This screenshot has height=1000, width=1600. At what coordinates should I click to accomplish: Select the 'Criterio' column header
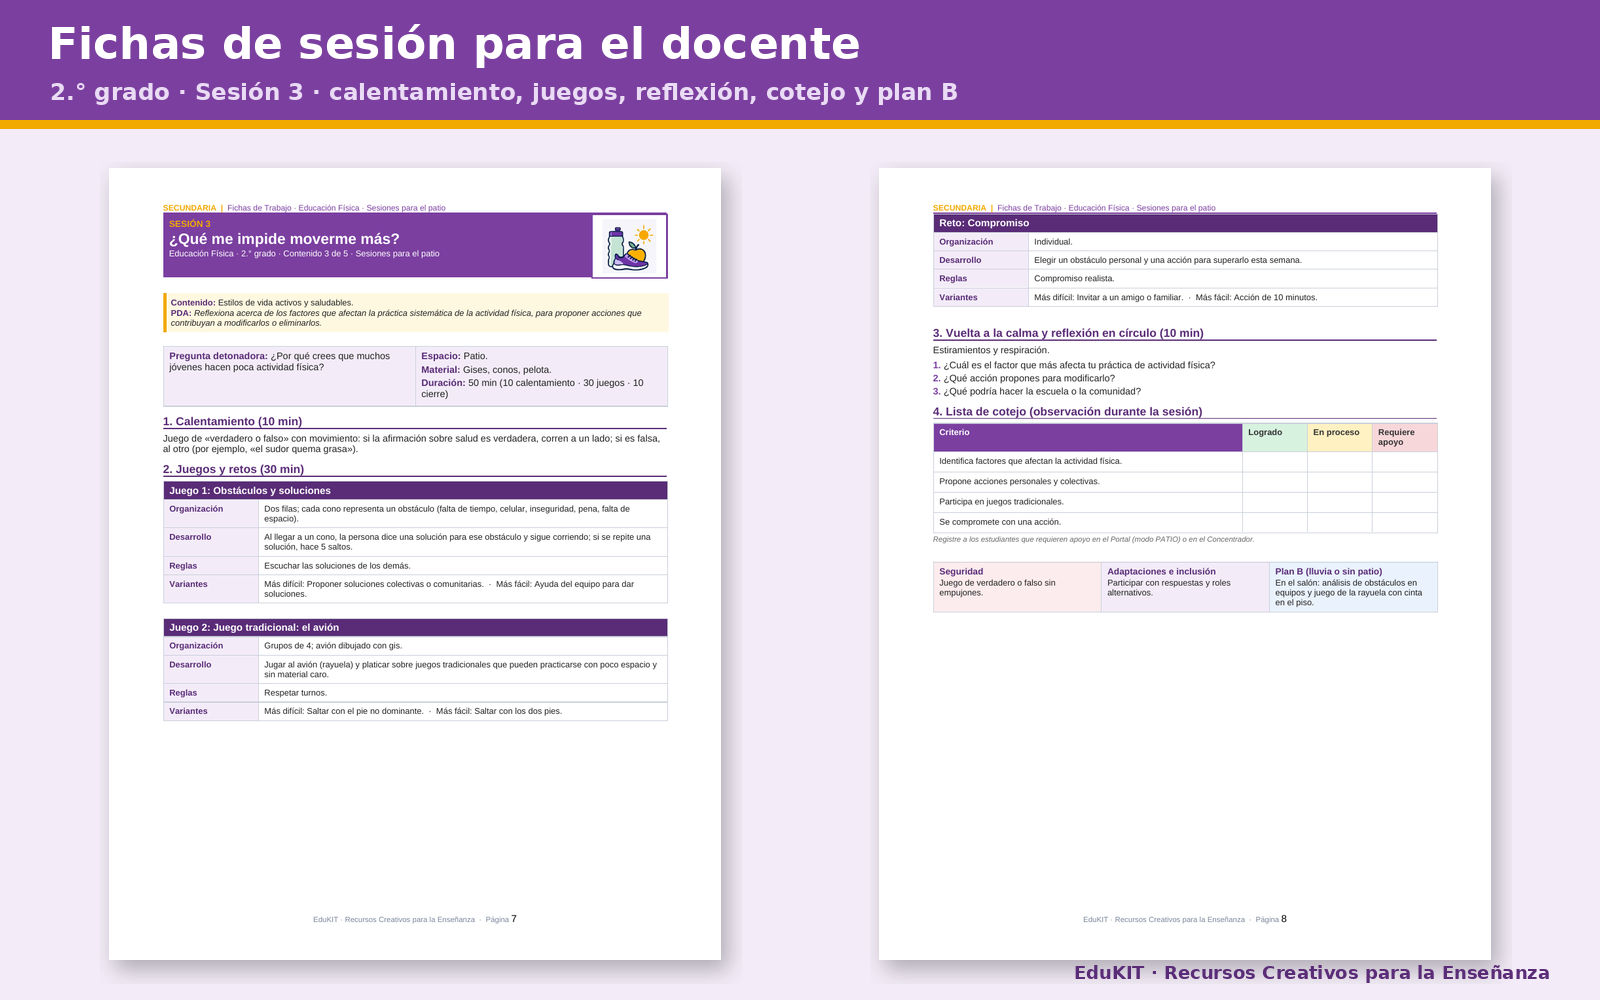click(x=1088, y=437)
